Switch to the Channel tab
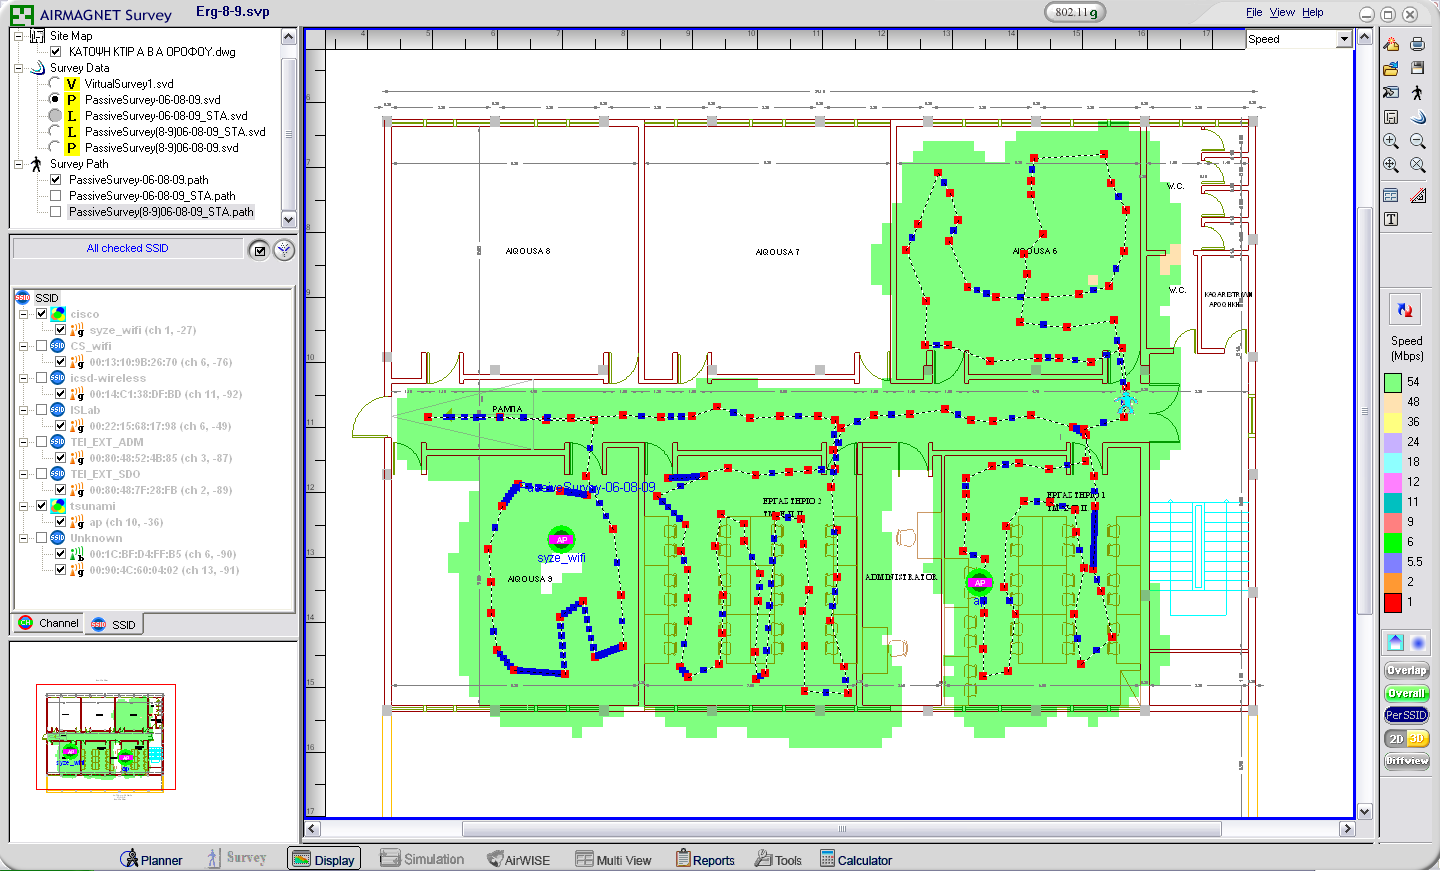This screenshot has width=1440, height=871. [x=48, y=623]
